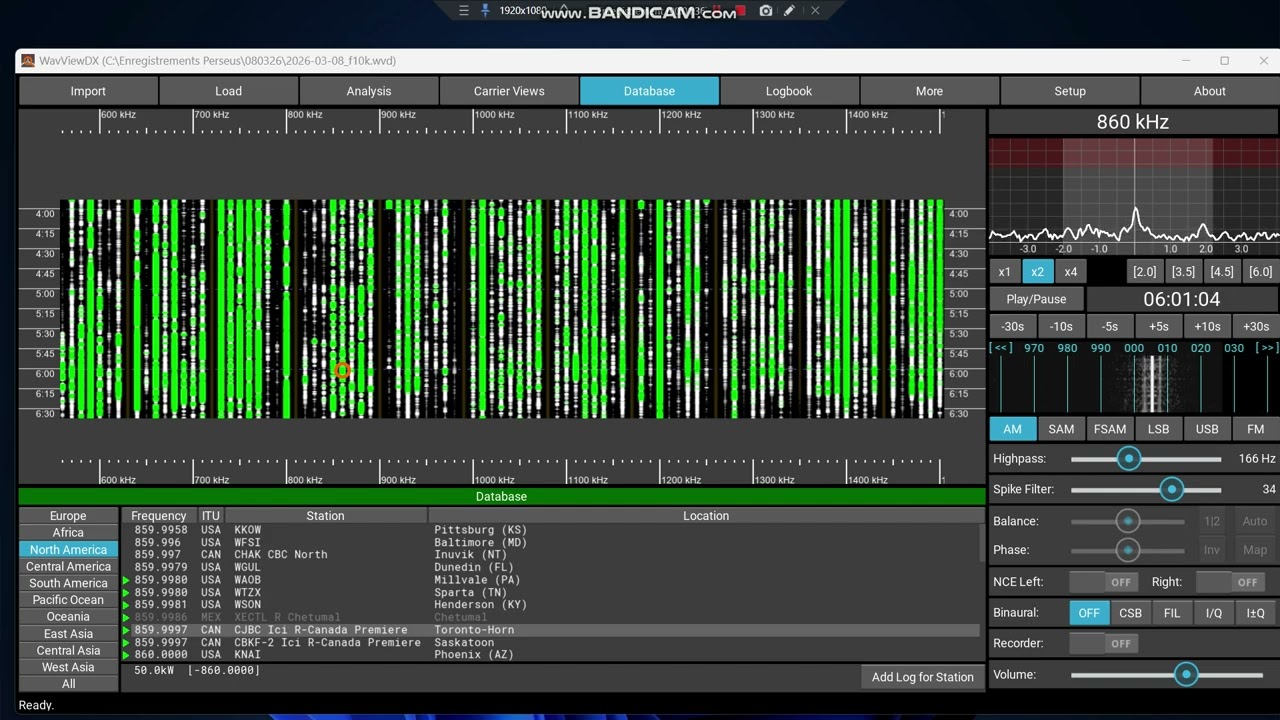Click the orange marker on the waterfall
Image resolution: width=1280 pixels, height=720 pixels.
click(341, 371)
